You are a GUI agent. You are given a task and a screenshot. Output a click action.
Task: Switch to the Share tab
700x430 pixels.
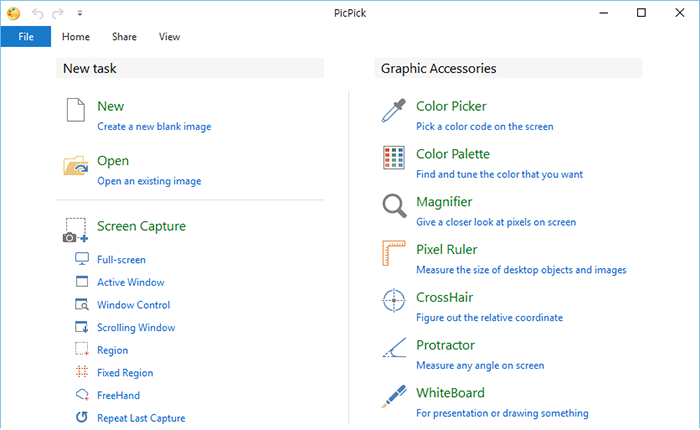(124, 37)
